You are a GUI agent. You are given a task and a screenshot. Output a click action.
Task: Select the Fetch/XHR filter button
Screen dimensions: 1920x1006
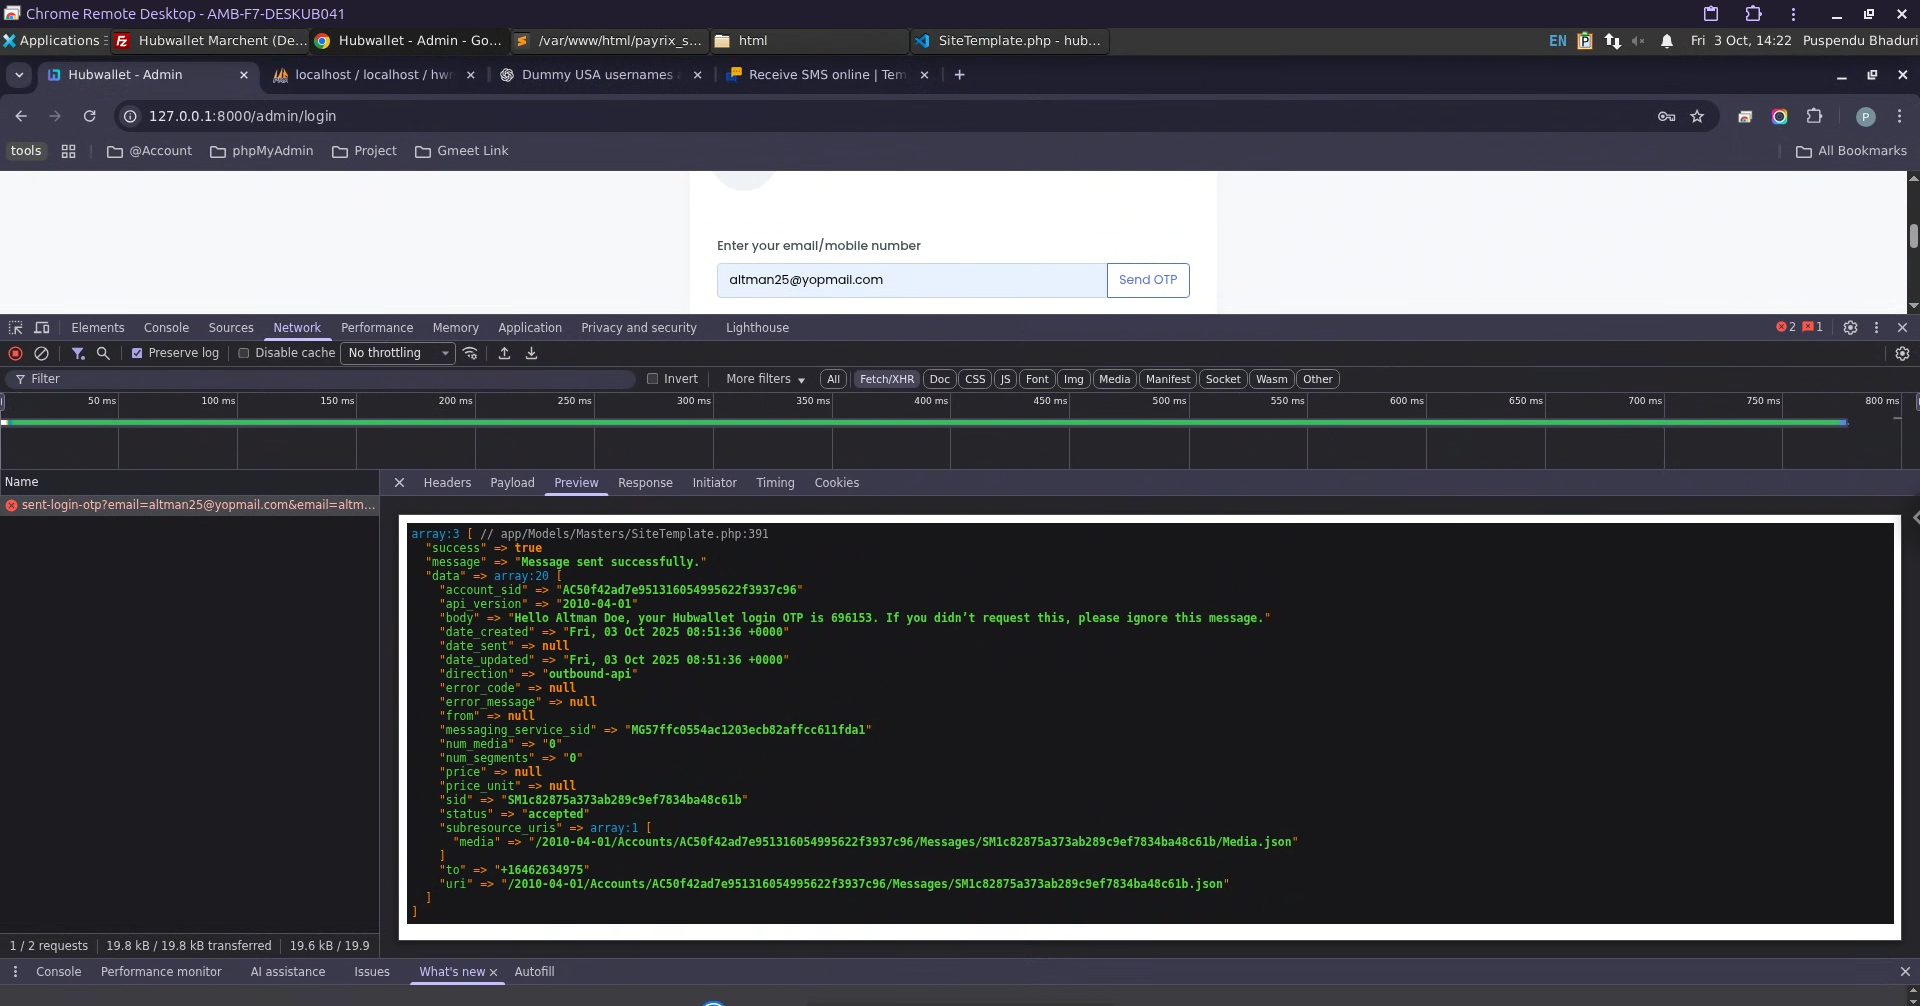pyautogui.click(x=886, y=379)
